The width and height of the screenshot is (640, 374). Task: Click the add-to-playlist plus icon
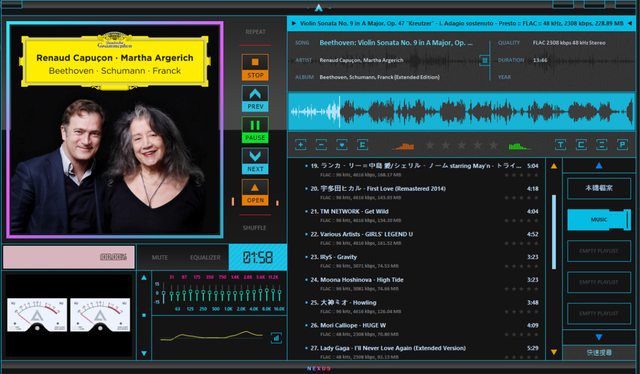301,145
